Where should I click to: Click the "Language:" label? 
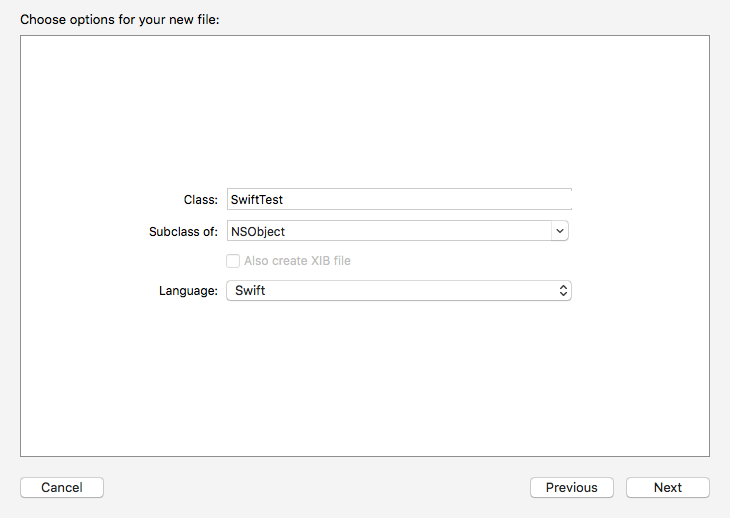tap(188, 291)
